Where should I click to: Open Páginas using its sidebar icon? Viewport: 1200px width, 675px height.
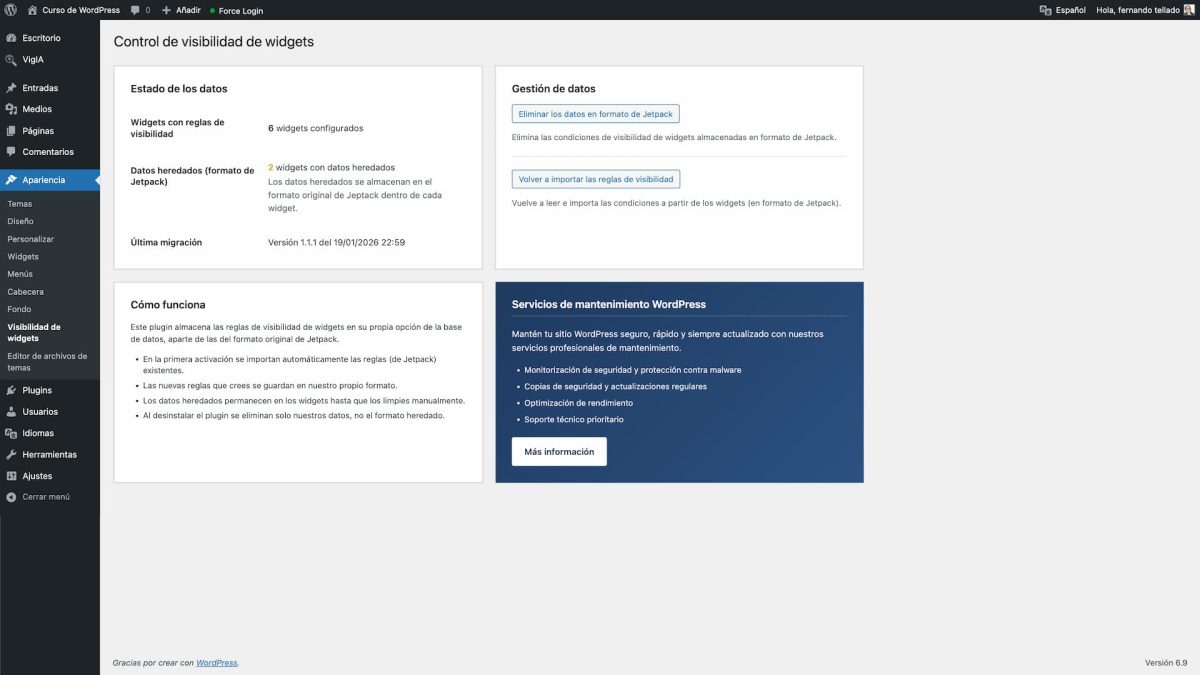coord(12,130)
